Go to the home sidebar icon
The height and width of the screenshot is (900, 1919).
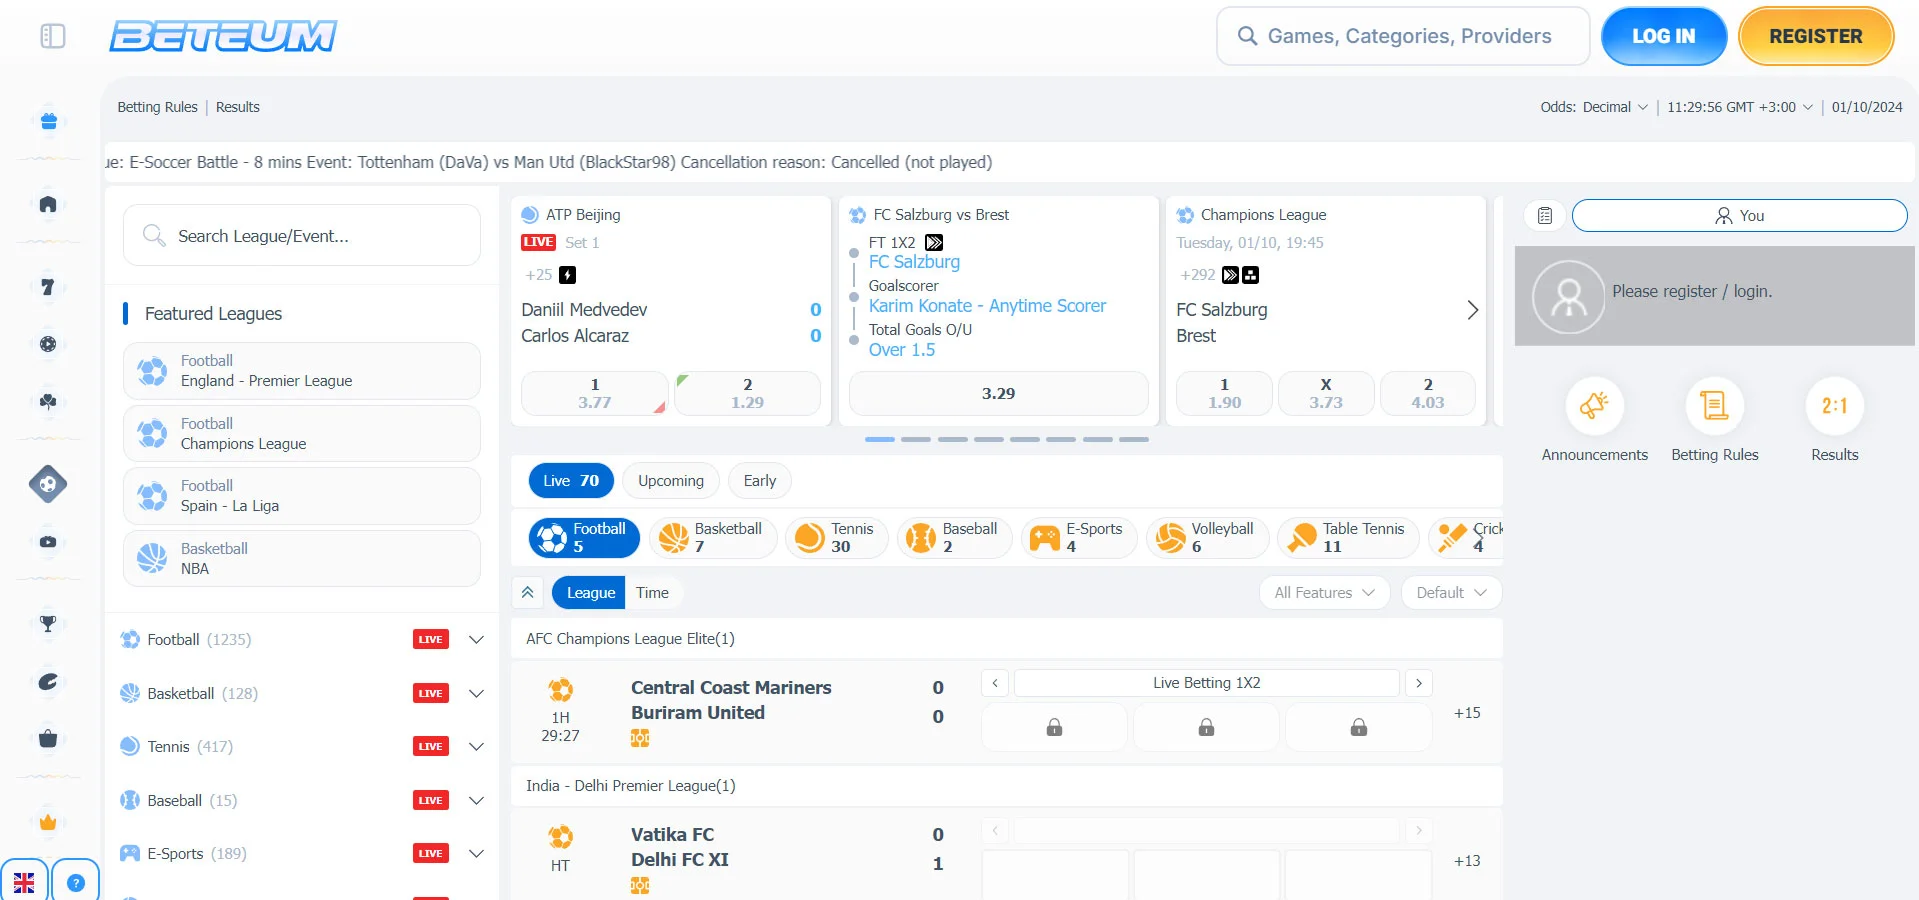pos(48,204)
